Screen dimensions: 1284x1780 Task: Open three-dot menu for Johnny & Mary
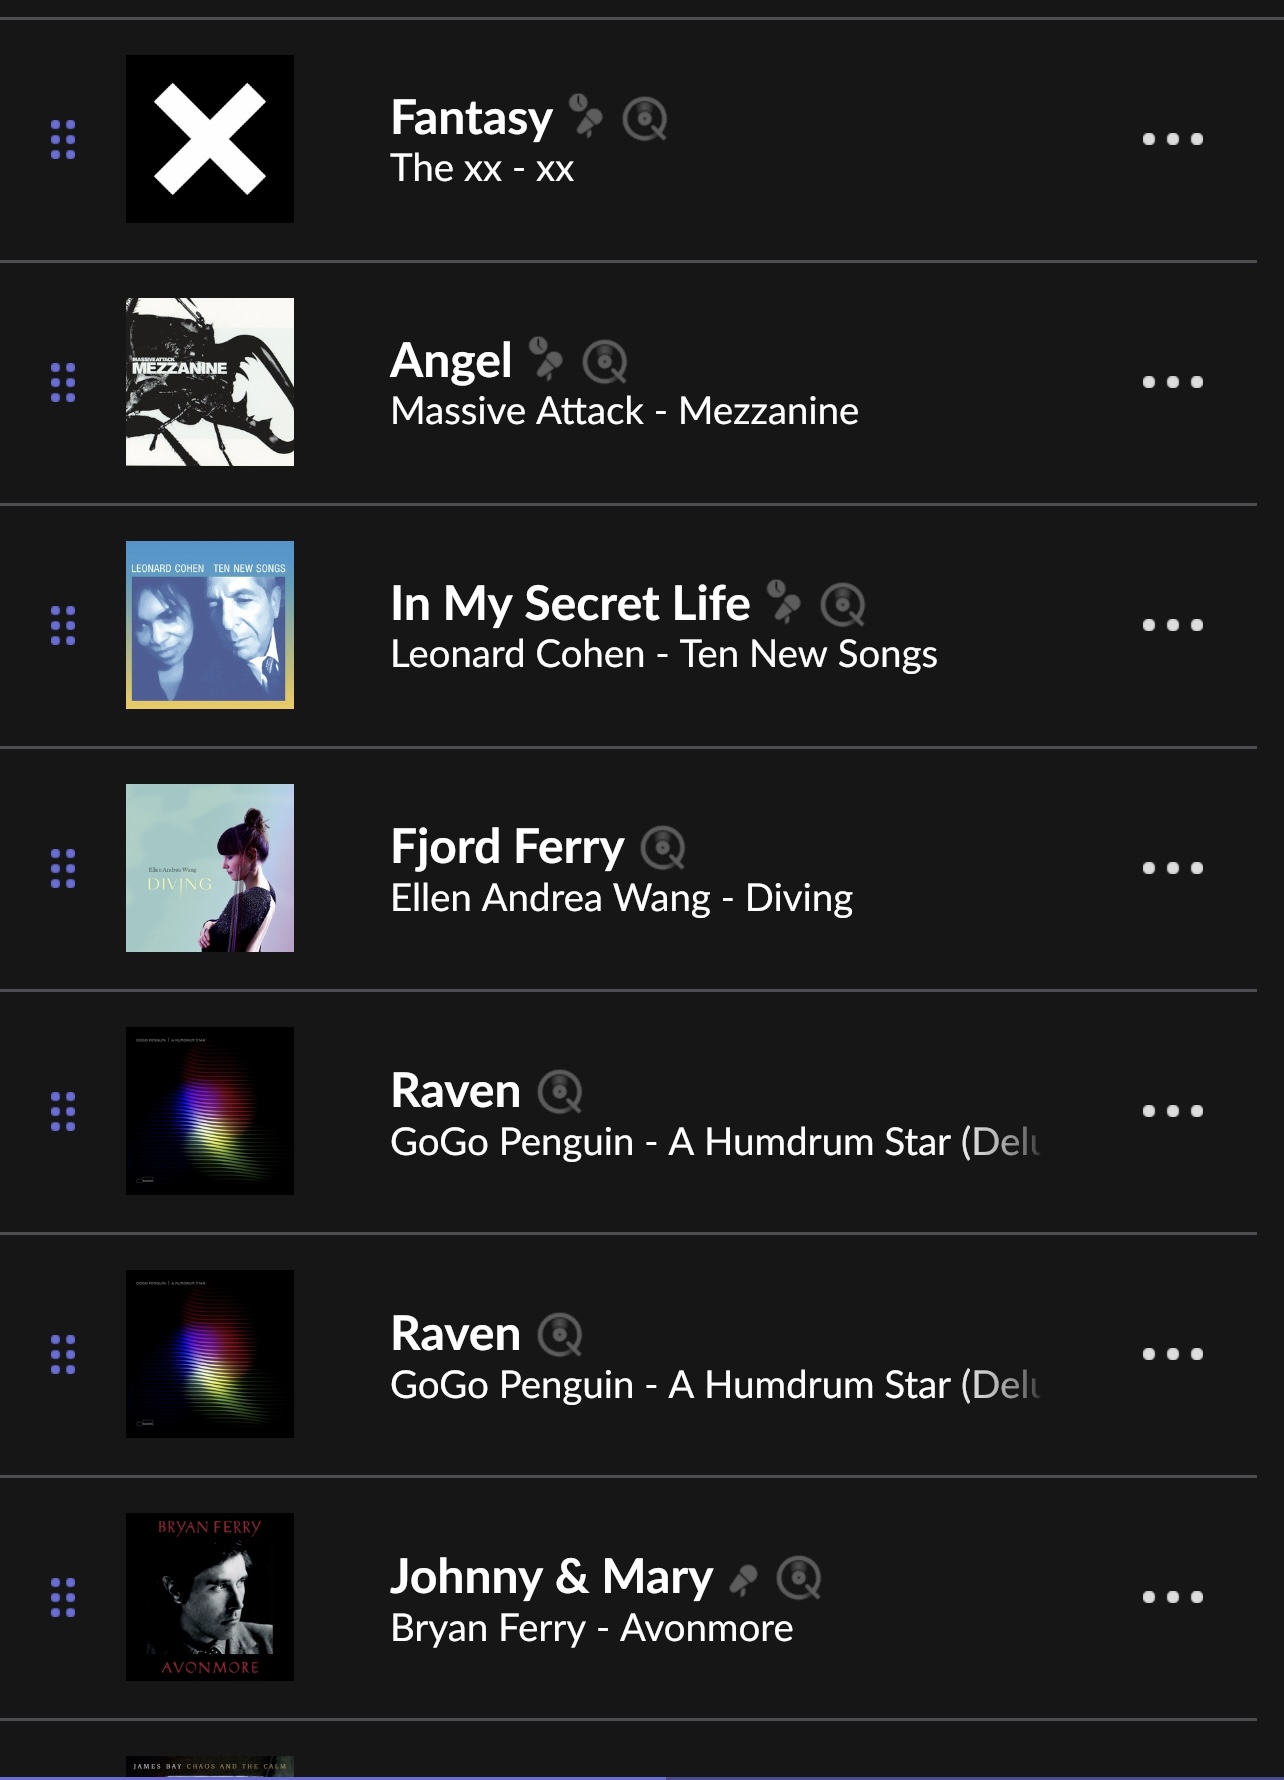point(1172,1597)
